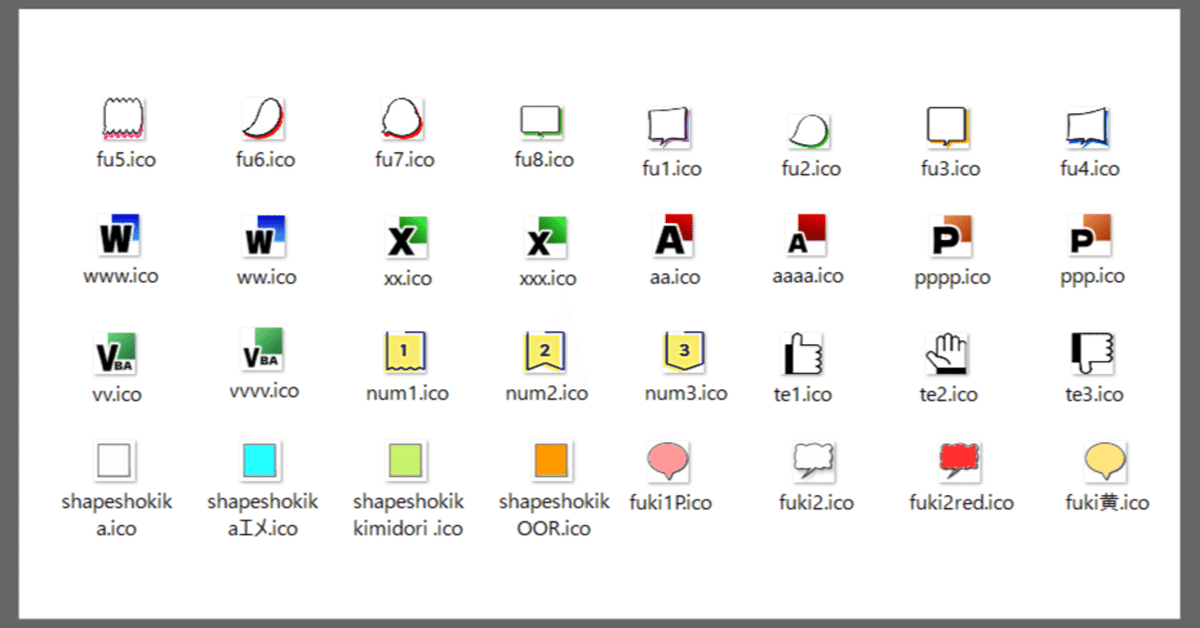Select the red fuki2red.ico cloud bubble icon
The image size is (1200, 628).
pyautogui.click(x=961, y=462)
